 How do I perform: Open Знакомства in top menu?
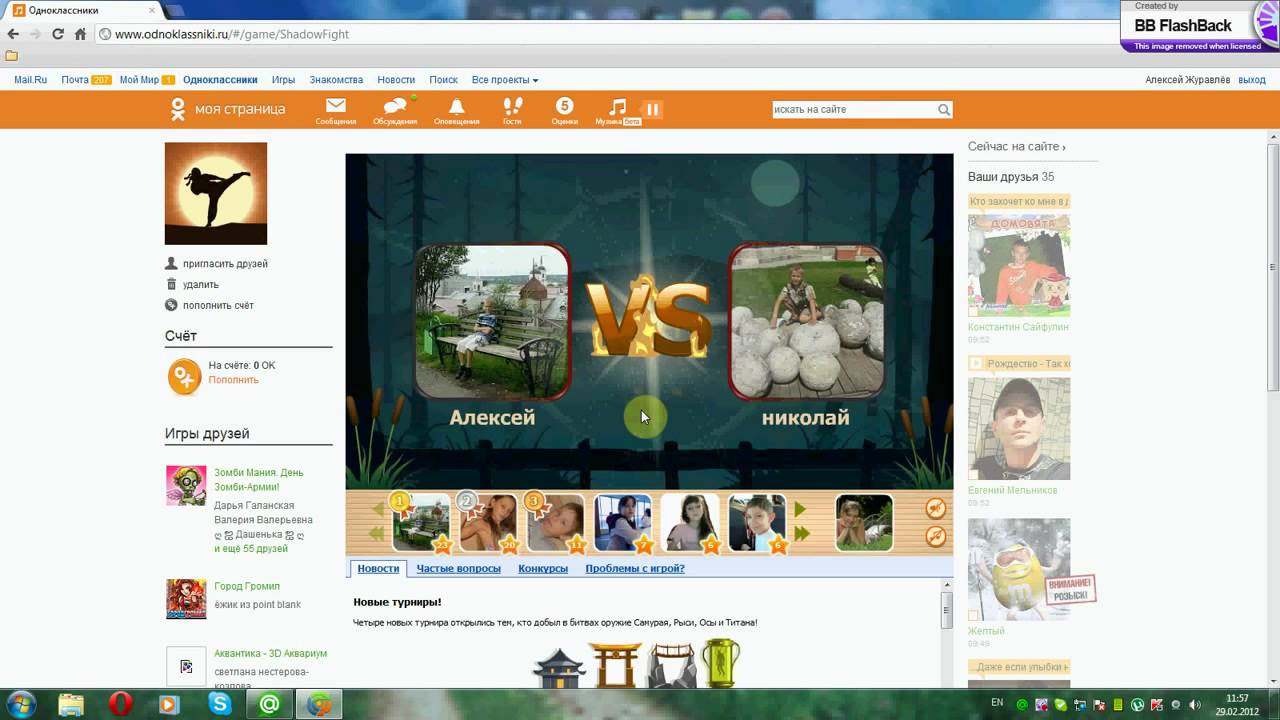click(336, 80)
